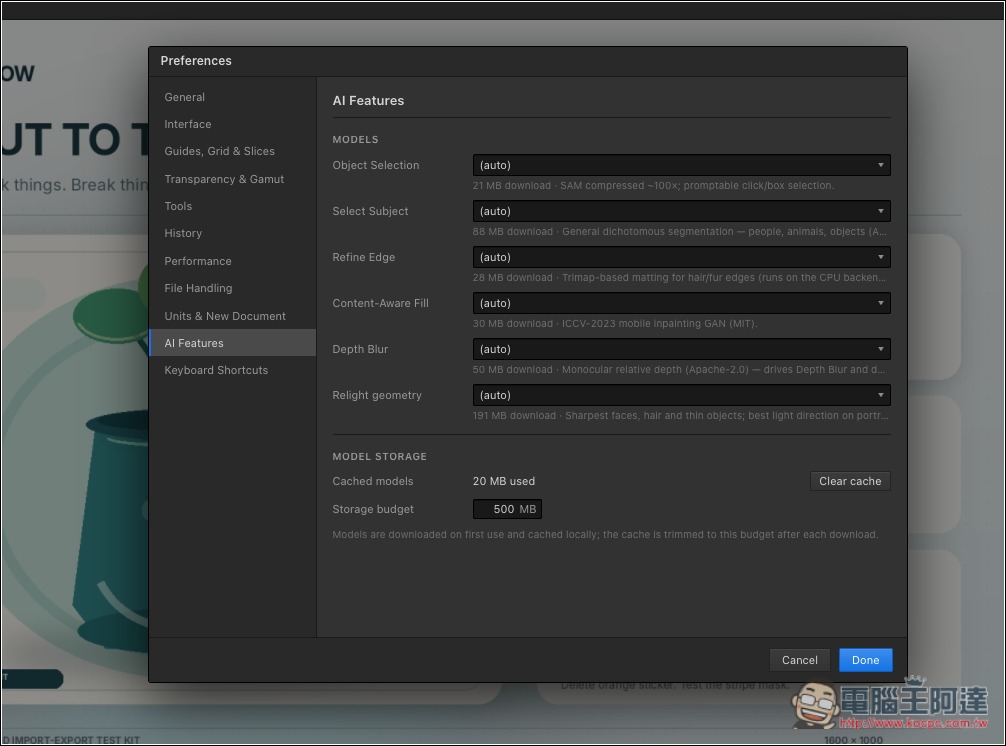Open the Refine Edge model dropdown
Image resolution: width=1006 pixels, height=746 pixels.
tap(681, 257)
